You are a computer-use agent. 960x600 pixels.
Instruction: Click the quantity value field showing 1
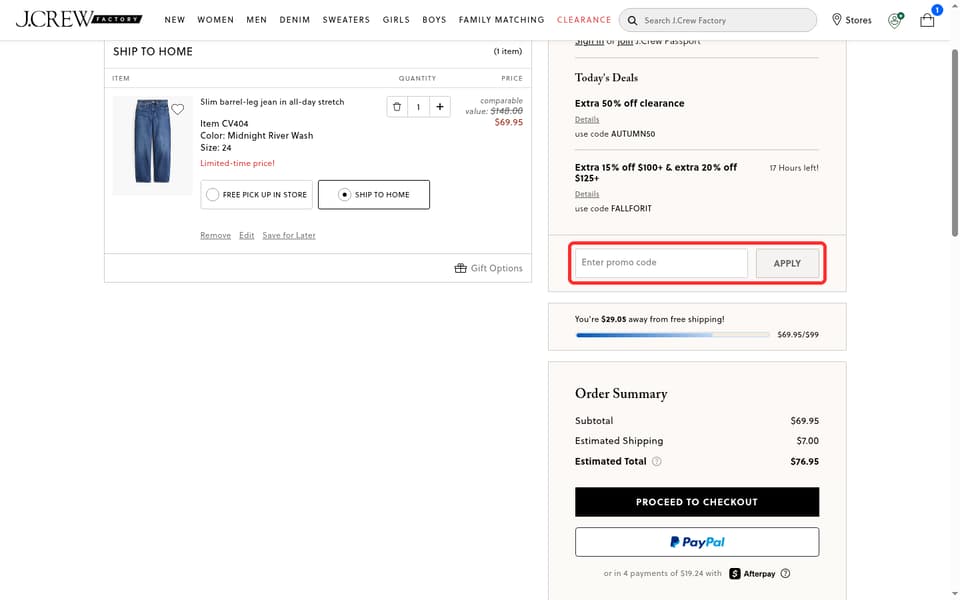[418, 107]
